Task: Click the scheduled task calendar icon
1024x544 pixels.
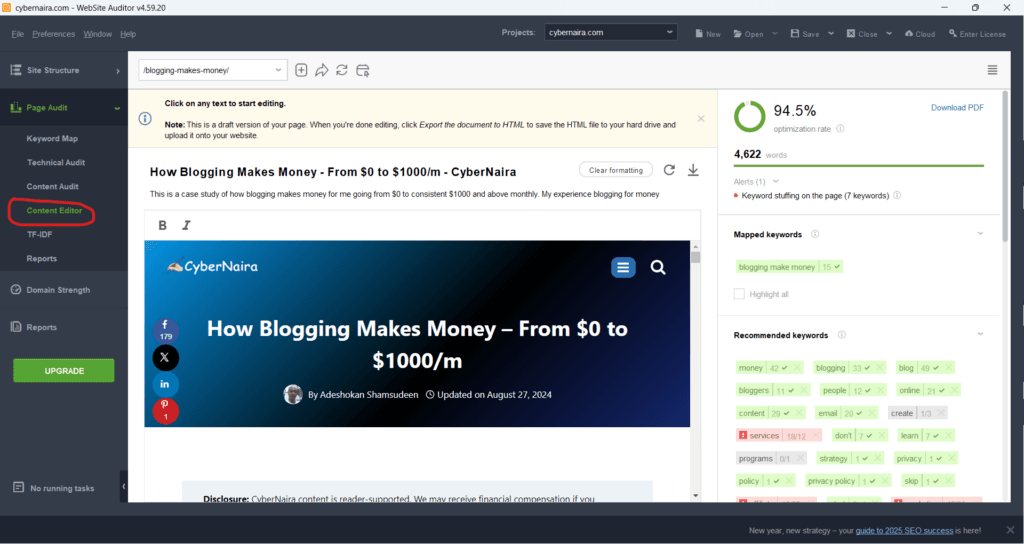Action: click(362, 70)
